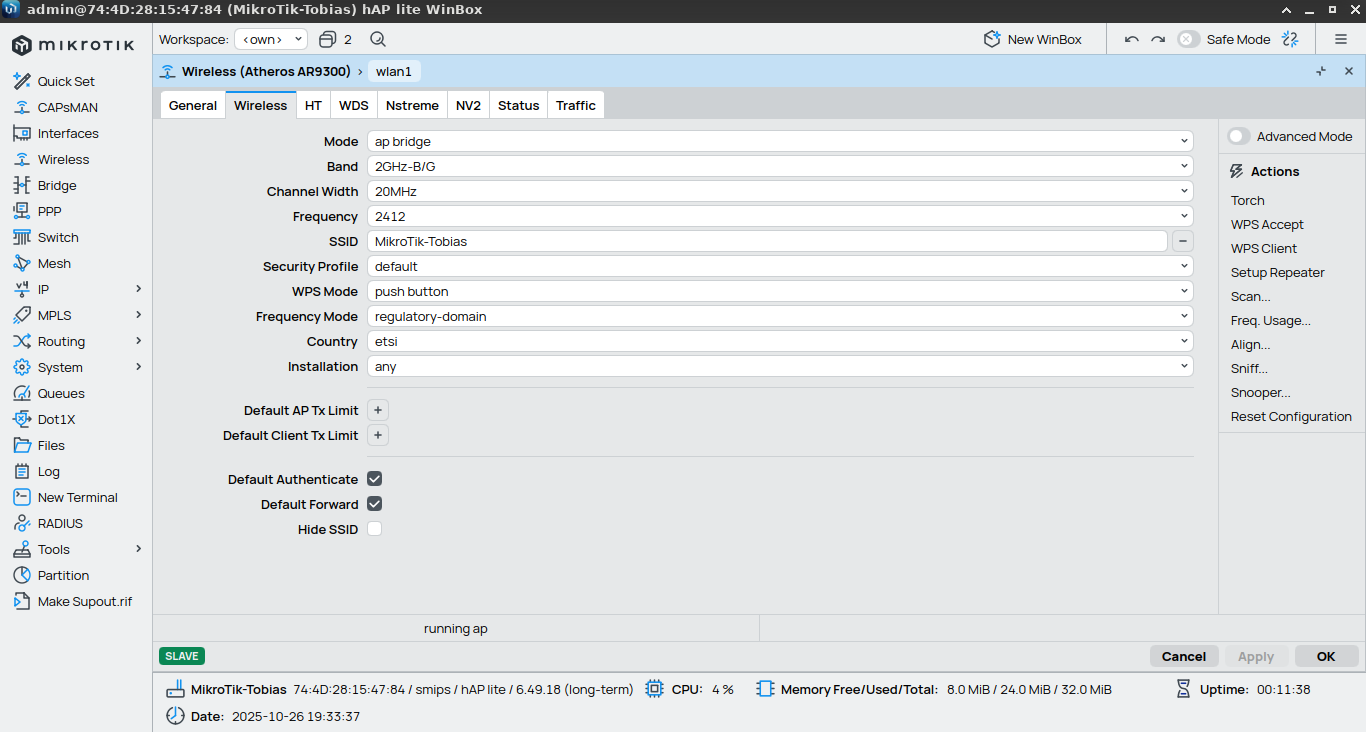Click the OK button
Screen dimensions: 1366x732
tap(1326, 656)
